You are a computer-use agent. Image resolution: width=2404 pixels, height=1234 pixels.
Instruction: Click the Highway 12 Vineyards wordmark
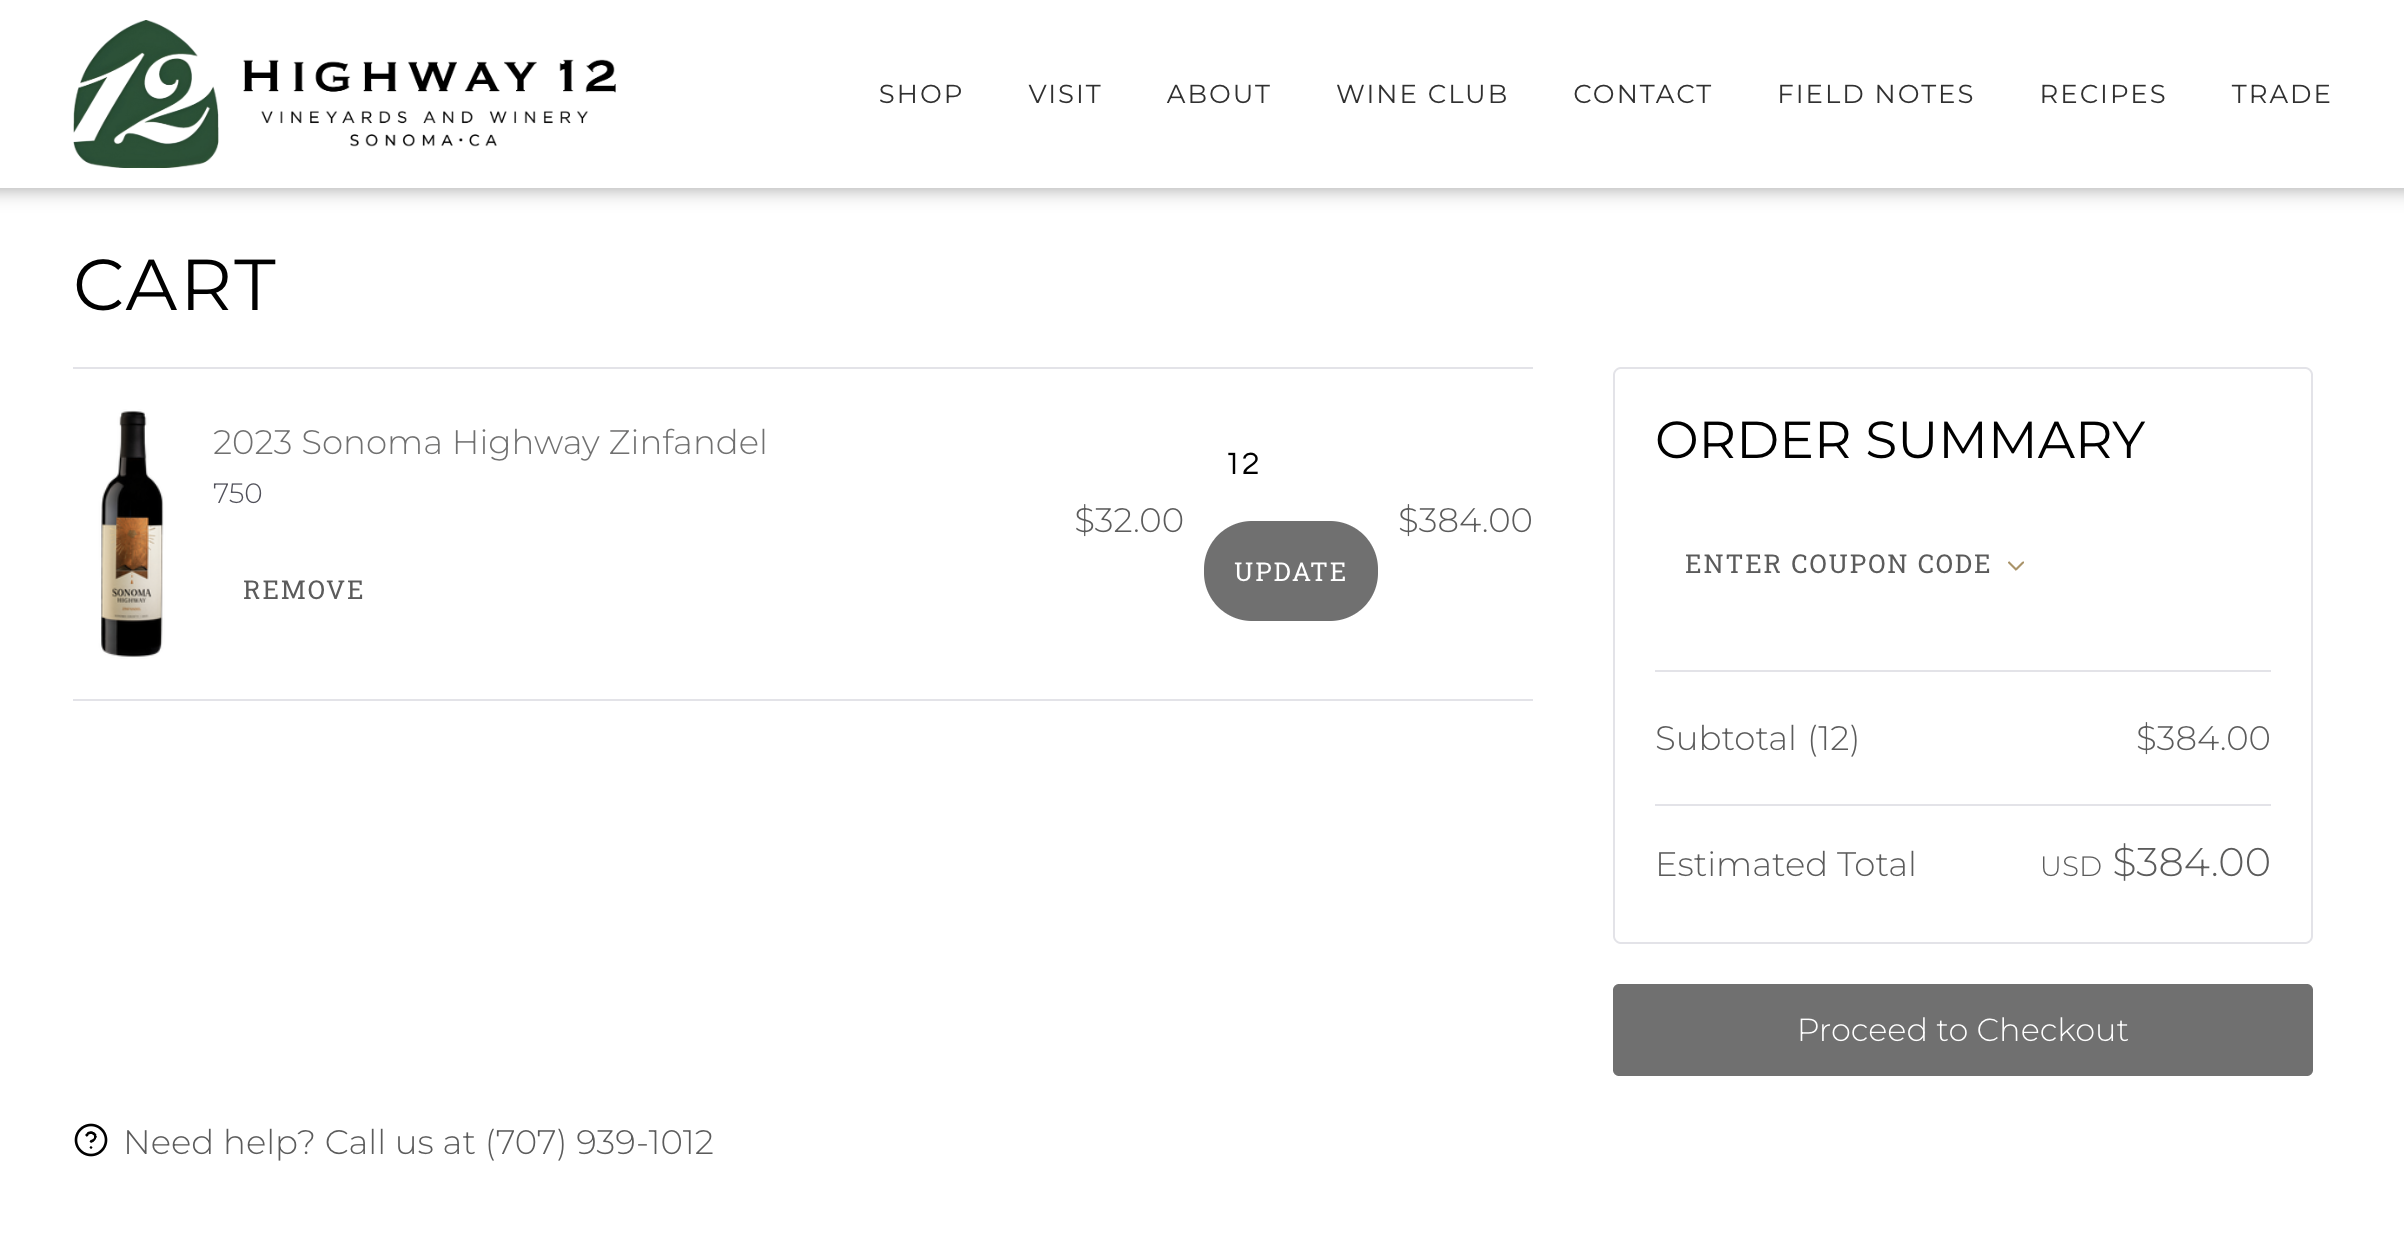428,100
